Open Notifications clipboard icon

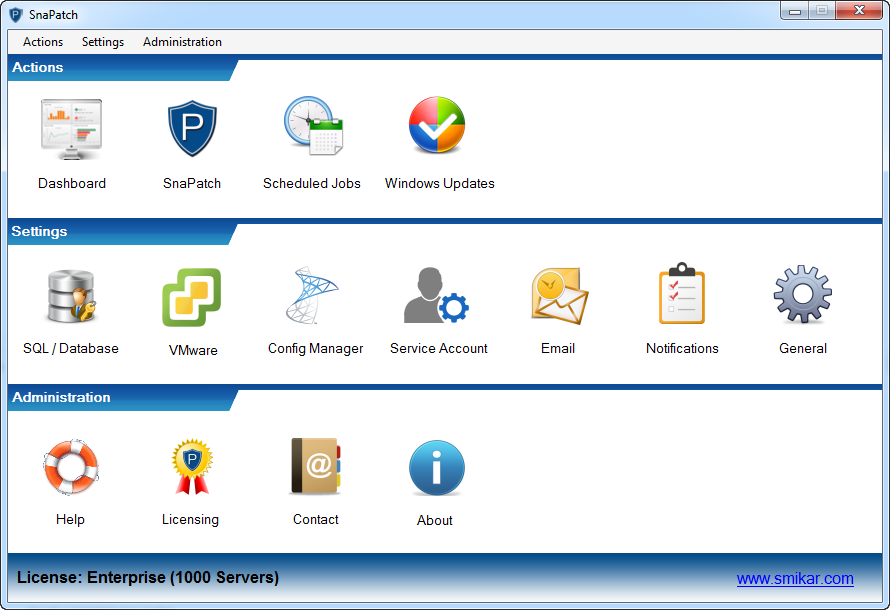click(x=682, y=293)
